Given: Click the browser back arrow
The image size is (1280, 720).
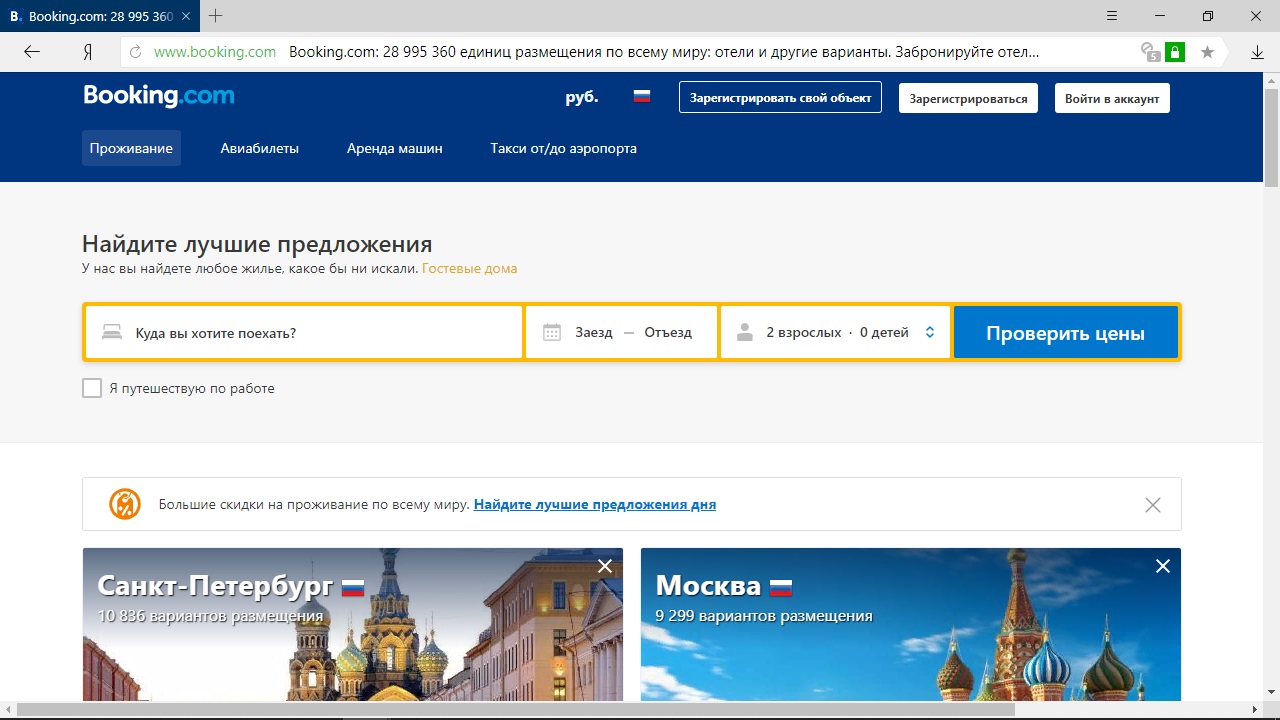Looking at the screenshot, I should coord(32,52).
